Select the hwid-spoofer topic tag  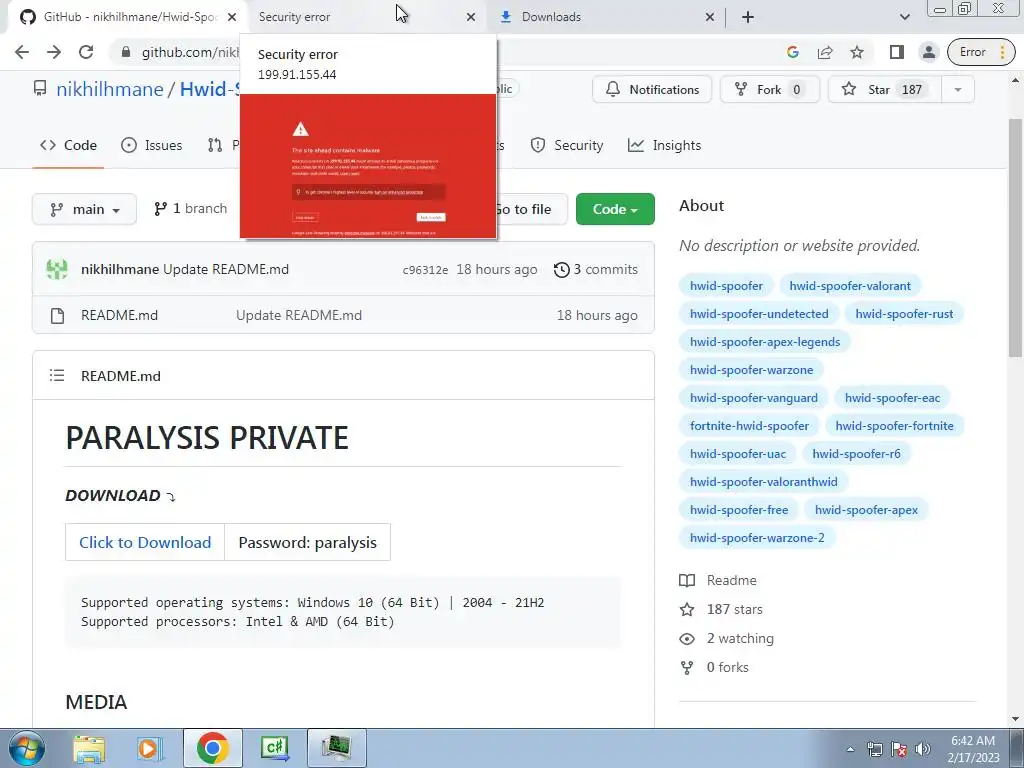click(726, 285)
